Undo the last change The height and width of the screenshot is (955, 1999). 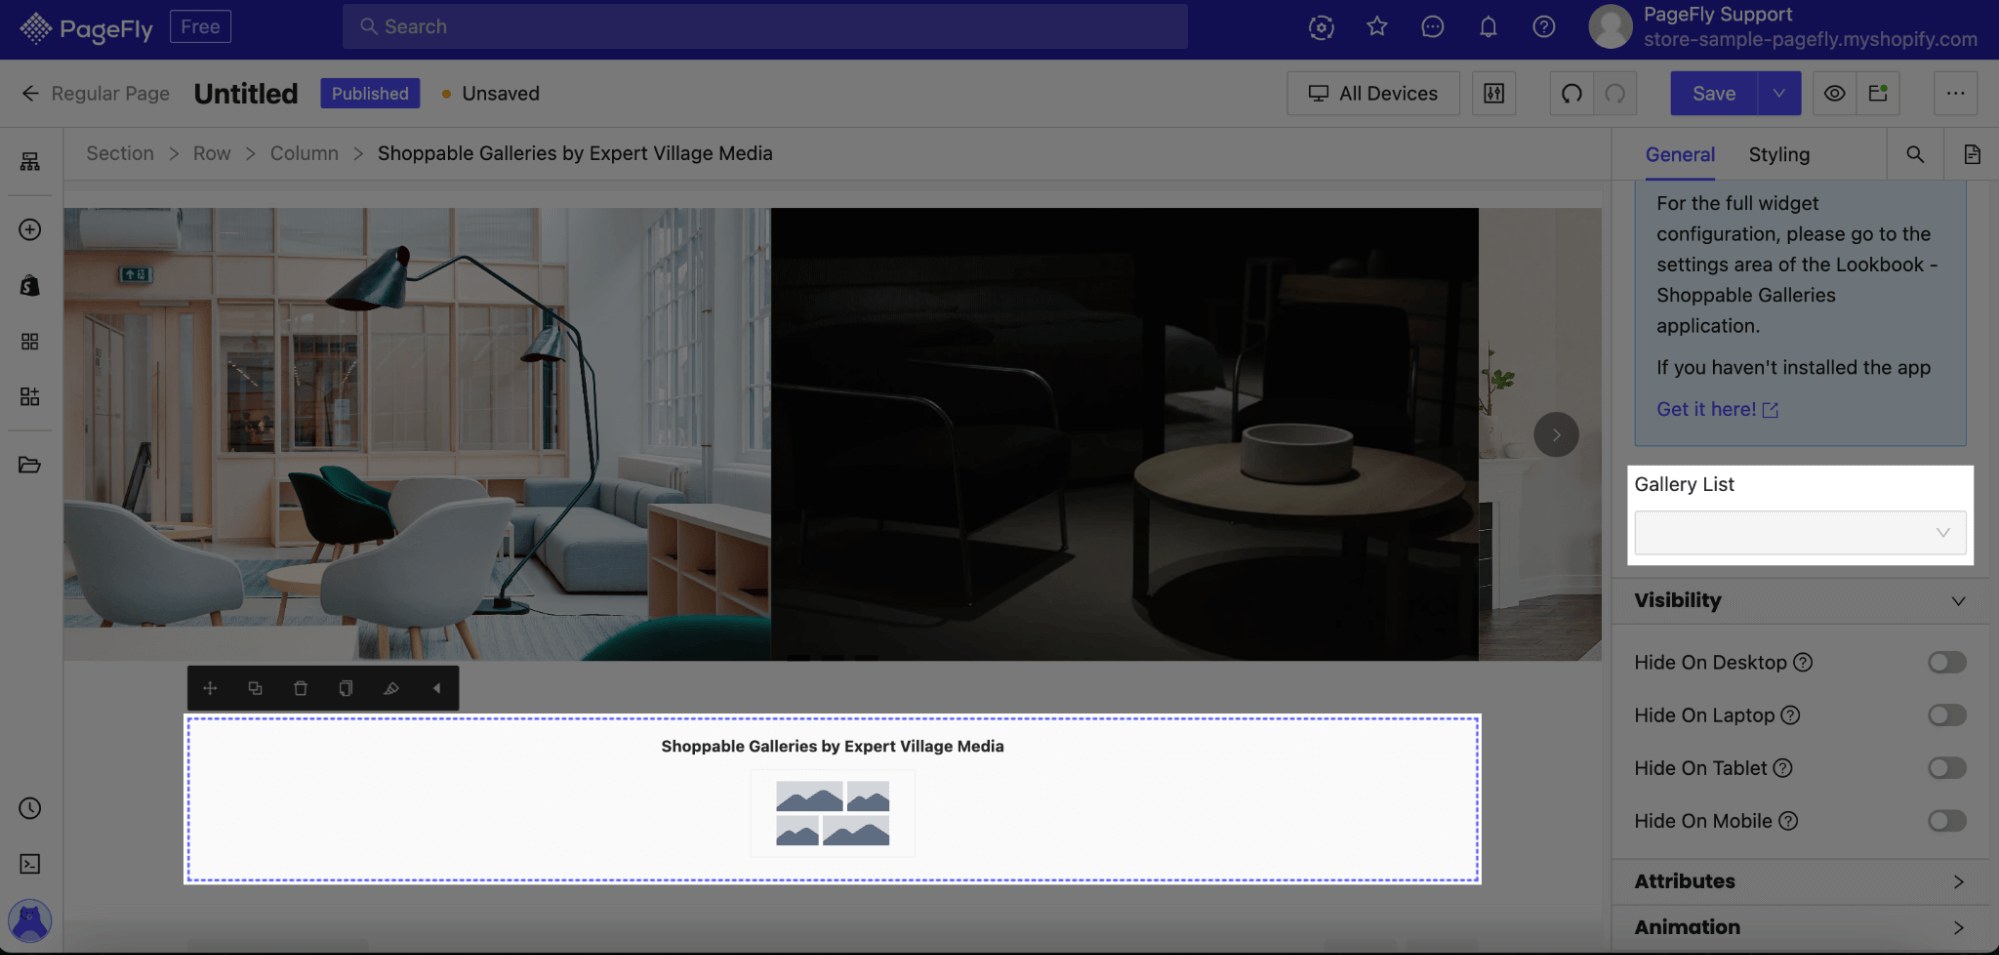click(x=1572, y=93)
